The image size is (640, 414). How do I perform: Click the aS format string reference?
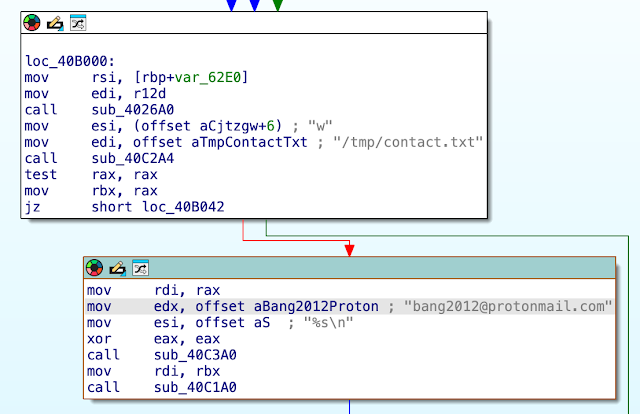coord(262,323)
